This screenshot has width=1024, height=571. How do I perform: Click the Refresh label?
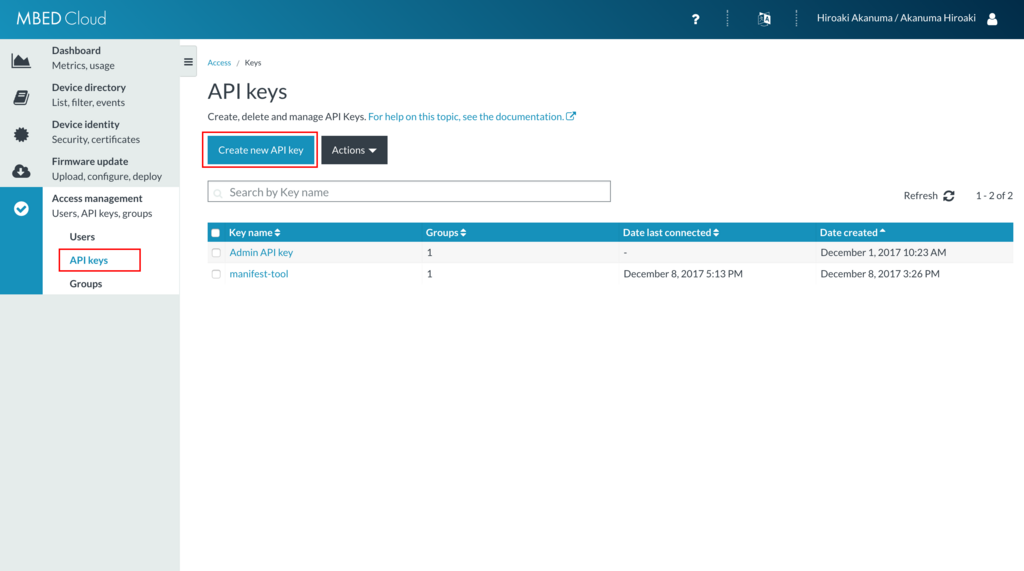tap(920, 196)
